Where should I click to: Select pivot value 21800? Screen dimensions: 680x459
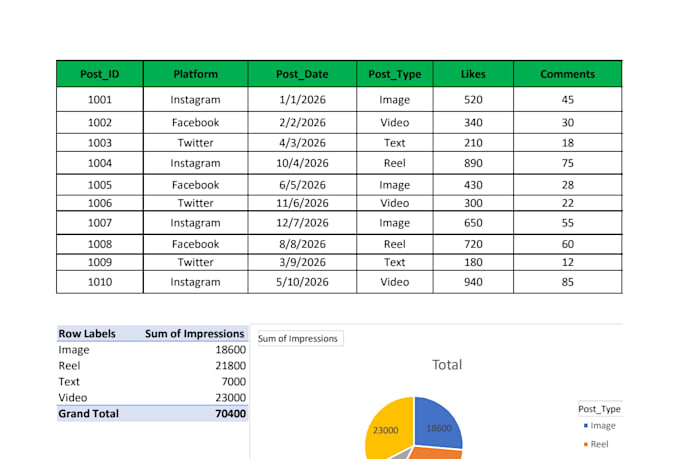231,366
